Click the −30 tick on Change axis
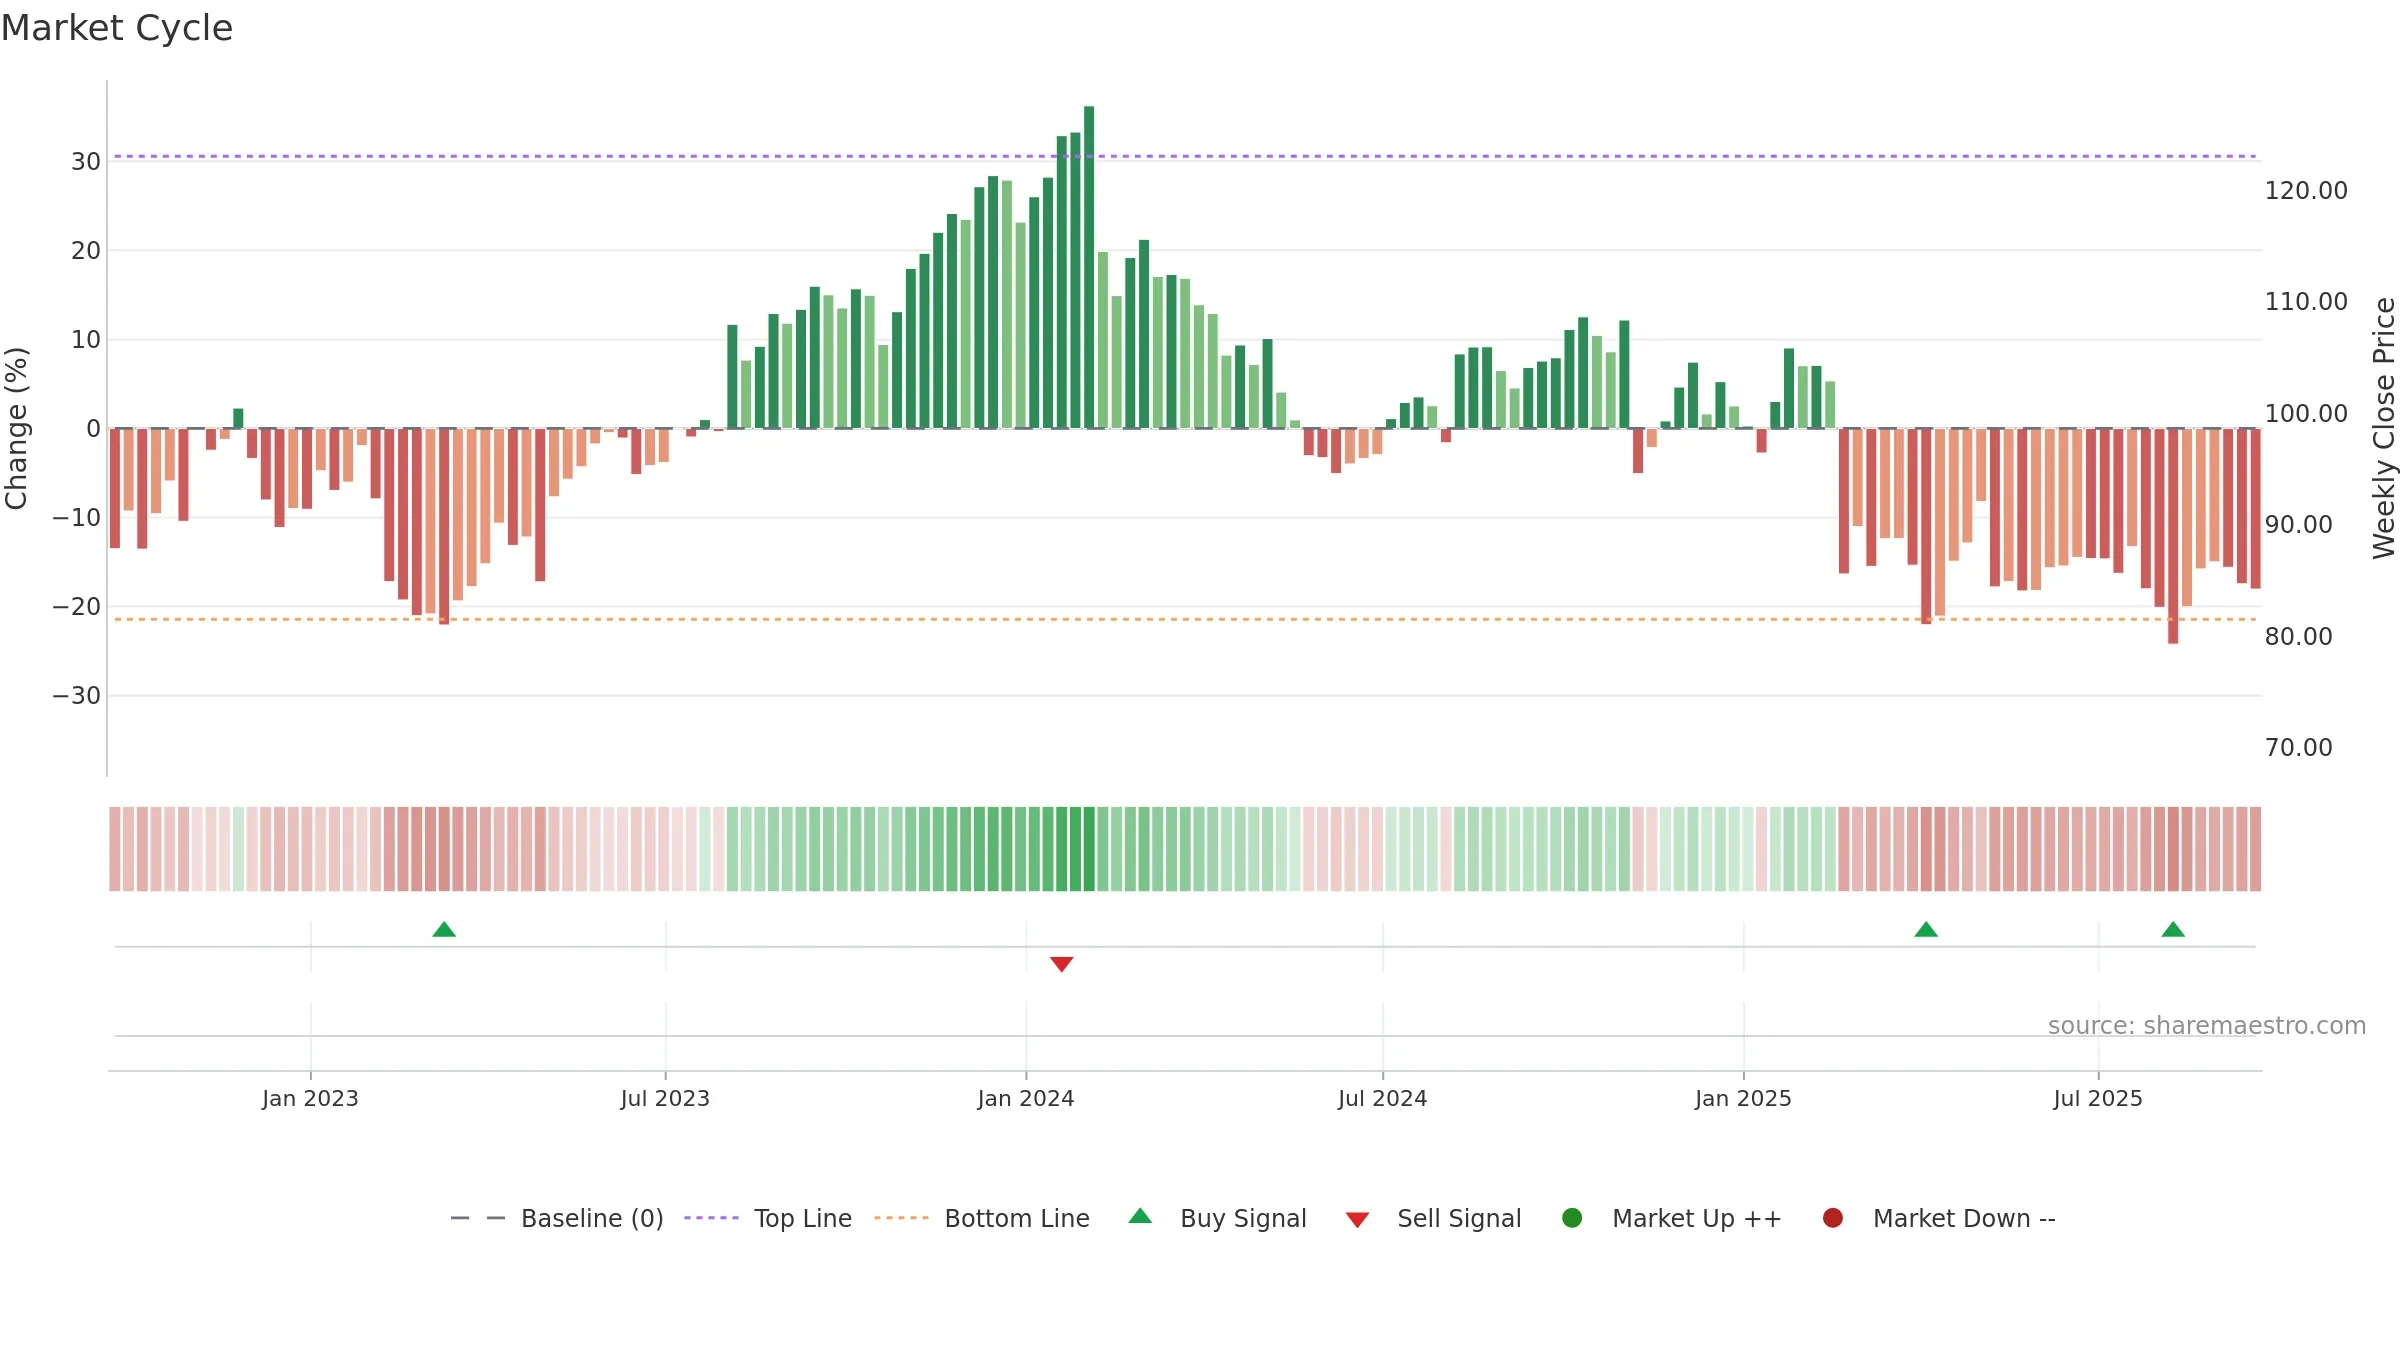This screenshot has width=2400, height=1350. click(x=77, y=695)
